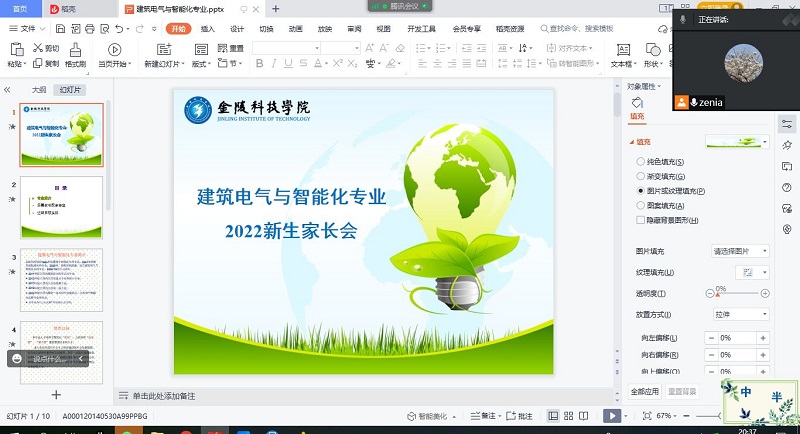The height and width of the screenshot is (434, 800).
Task: Check the 隐藏背景图形 checkbox
Action: pos(641,219)
